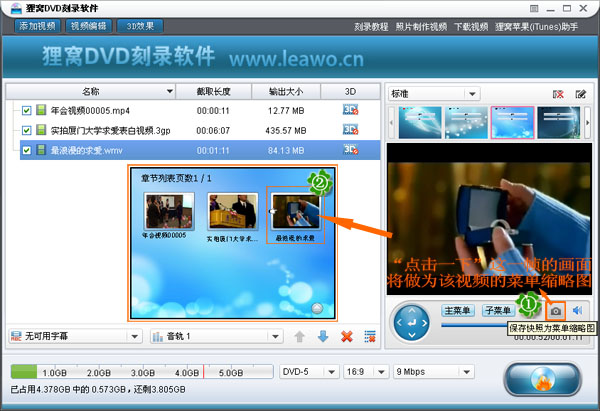
Task: Select the first menu template thumbnail
Action: point(420,122)
